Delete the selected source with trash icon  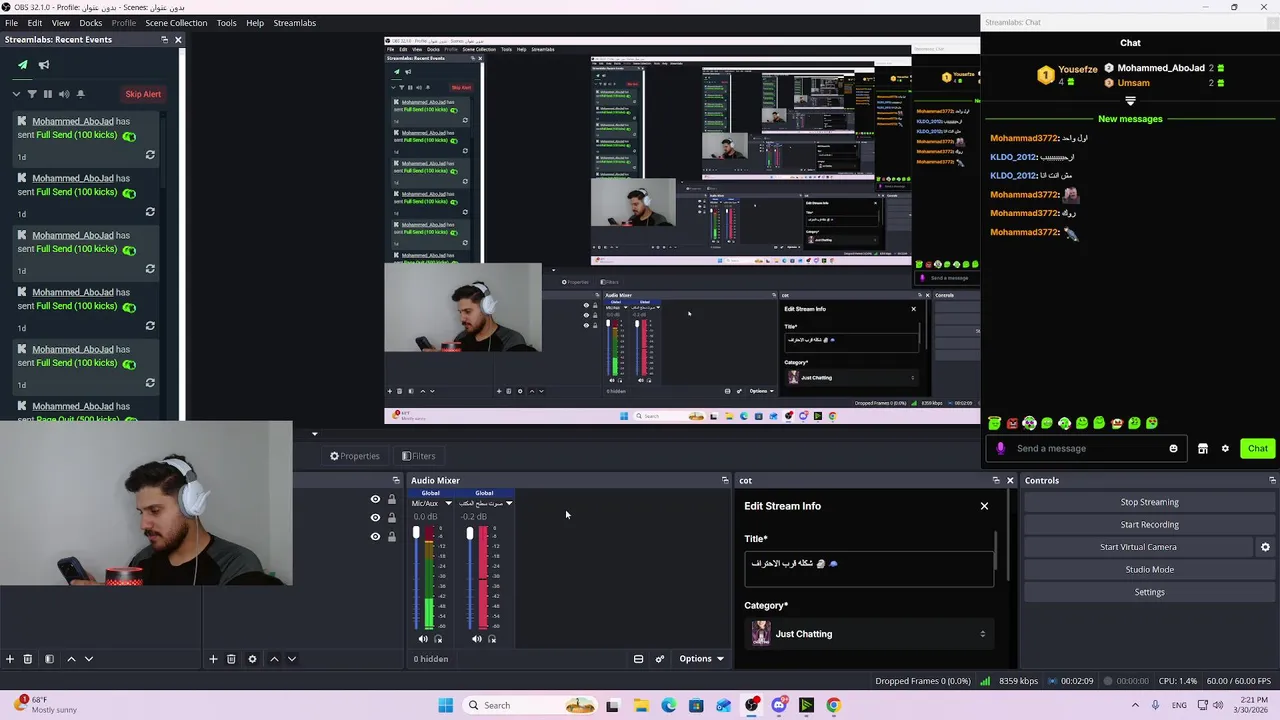[x=231, y=659]
